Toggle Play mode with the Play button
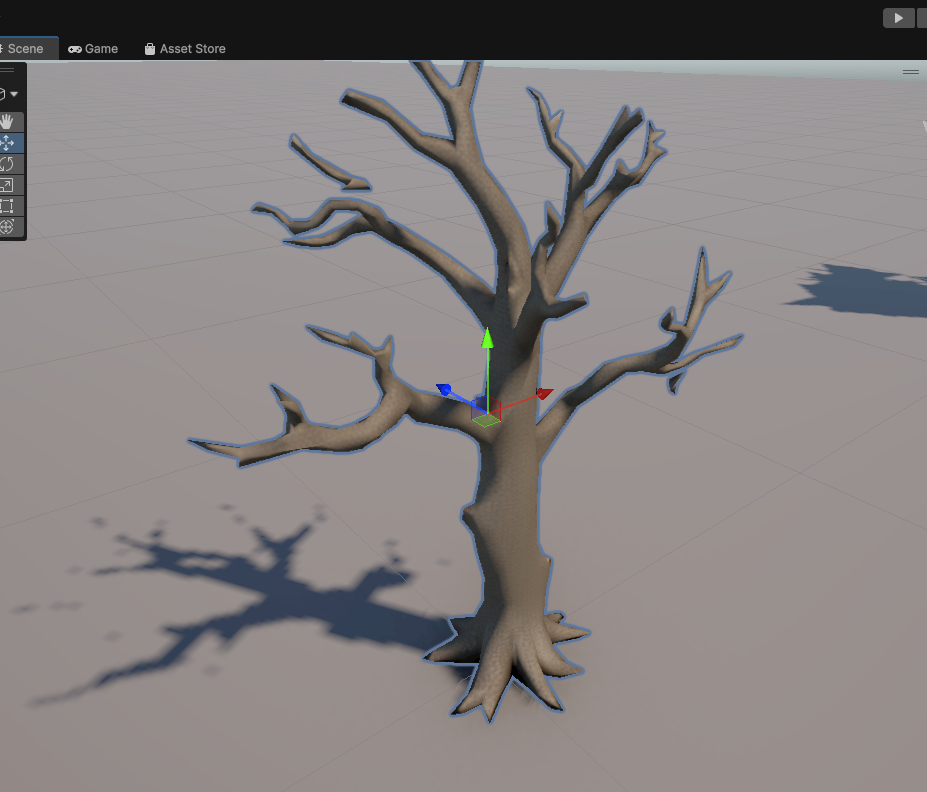The width and height of the screenshot is (927, 792). [897, 17]
